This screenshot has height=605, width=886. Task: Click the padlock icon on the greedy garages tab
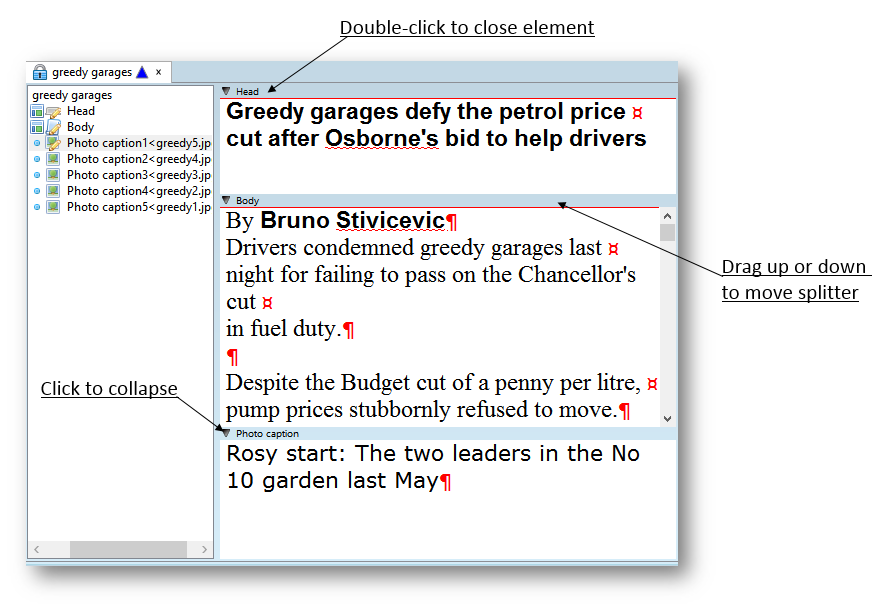[40, 72]
